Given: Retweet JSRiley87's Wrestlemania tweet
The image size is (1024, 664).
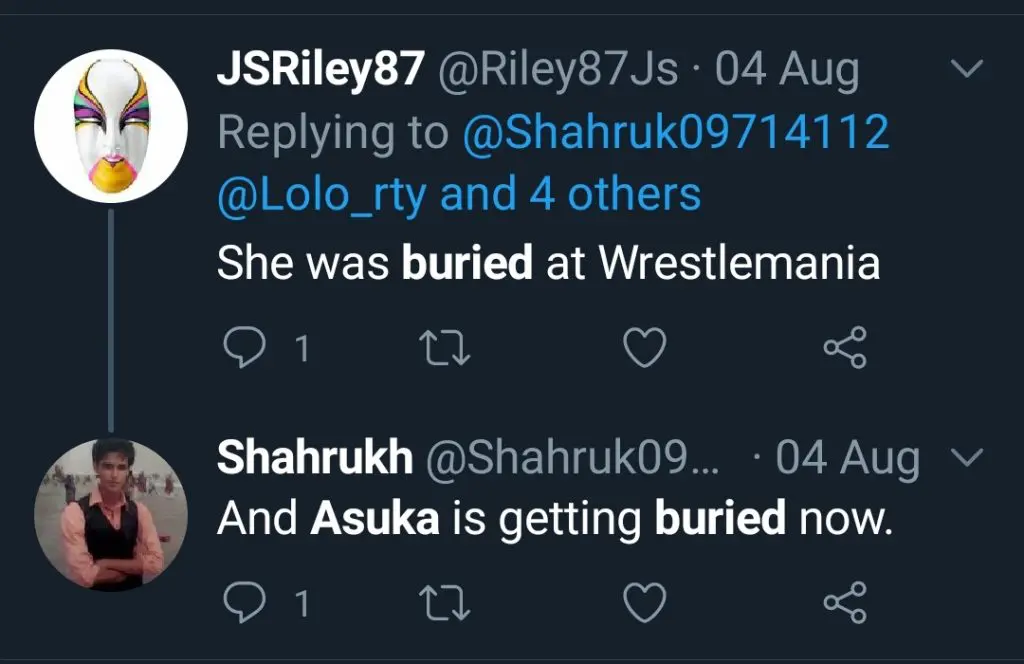Looking at the screenshot, I should coord(443,347).
